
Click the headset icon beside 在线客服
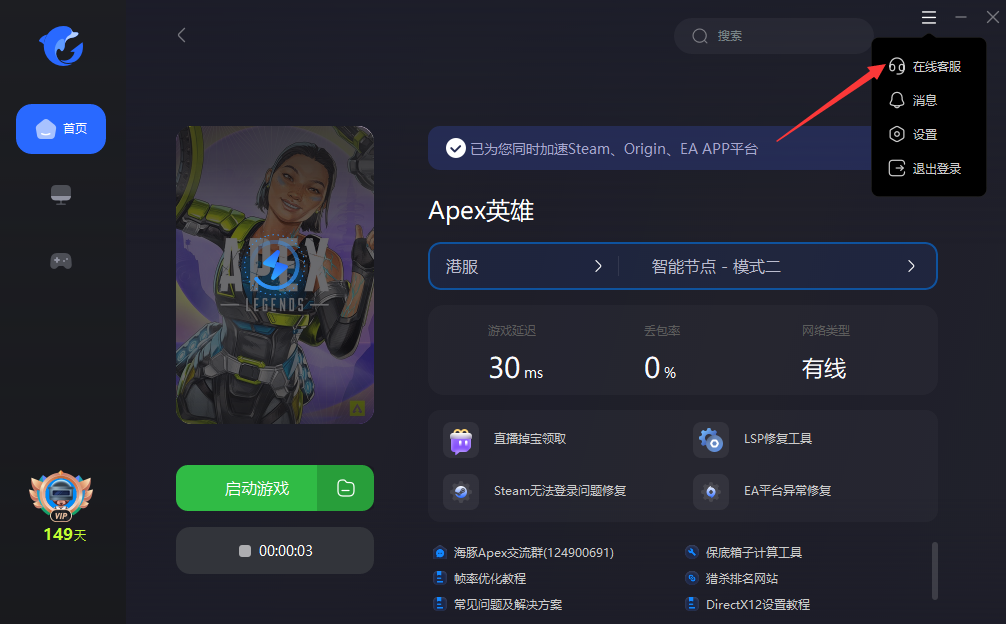click(897, 66)
